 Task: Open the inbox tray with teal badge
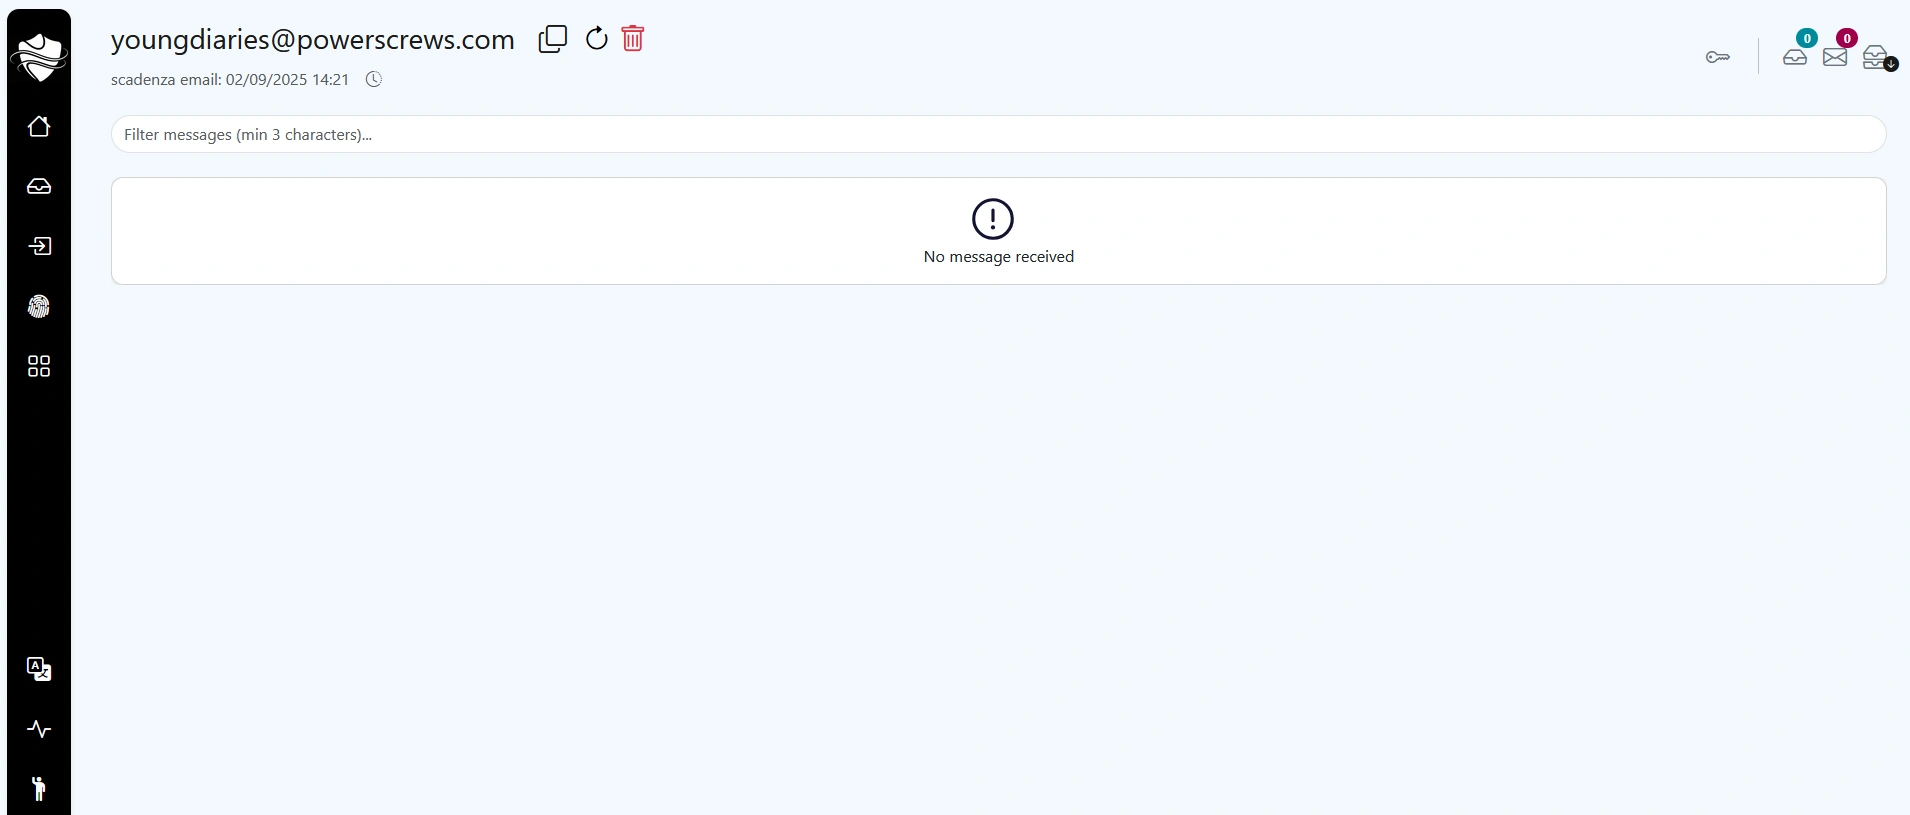[x=1796, y=56]
